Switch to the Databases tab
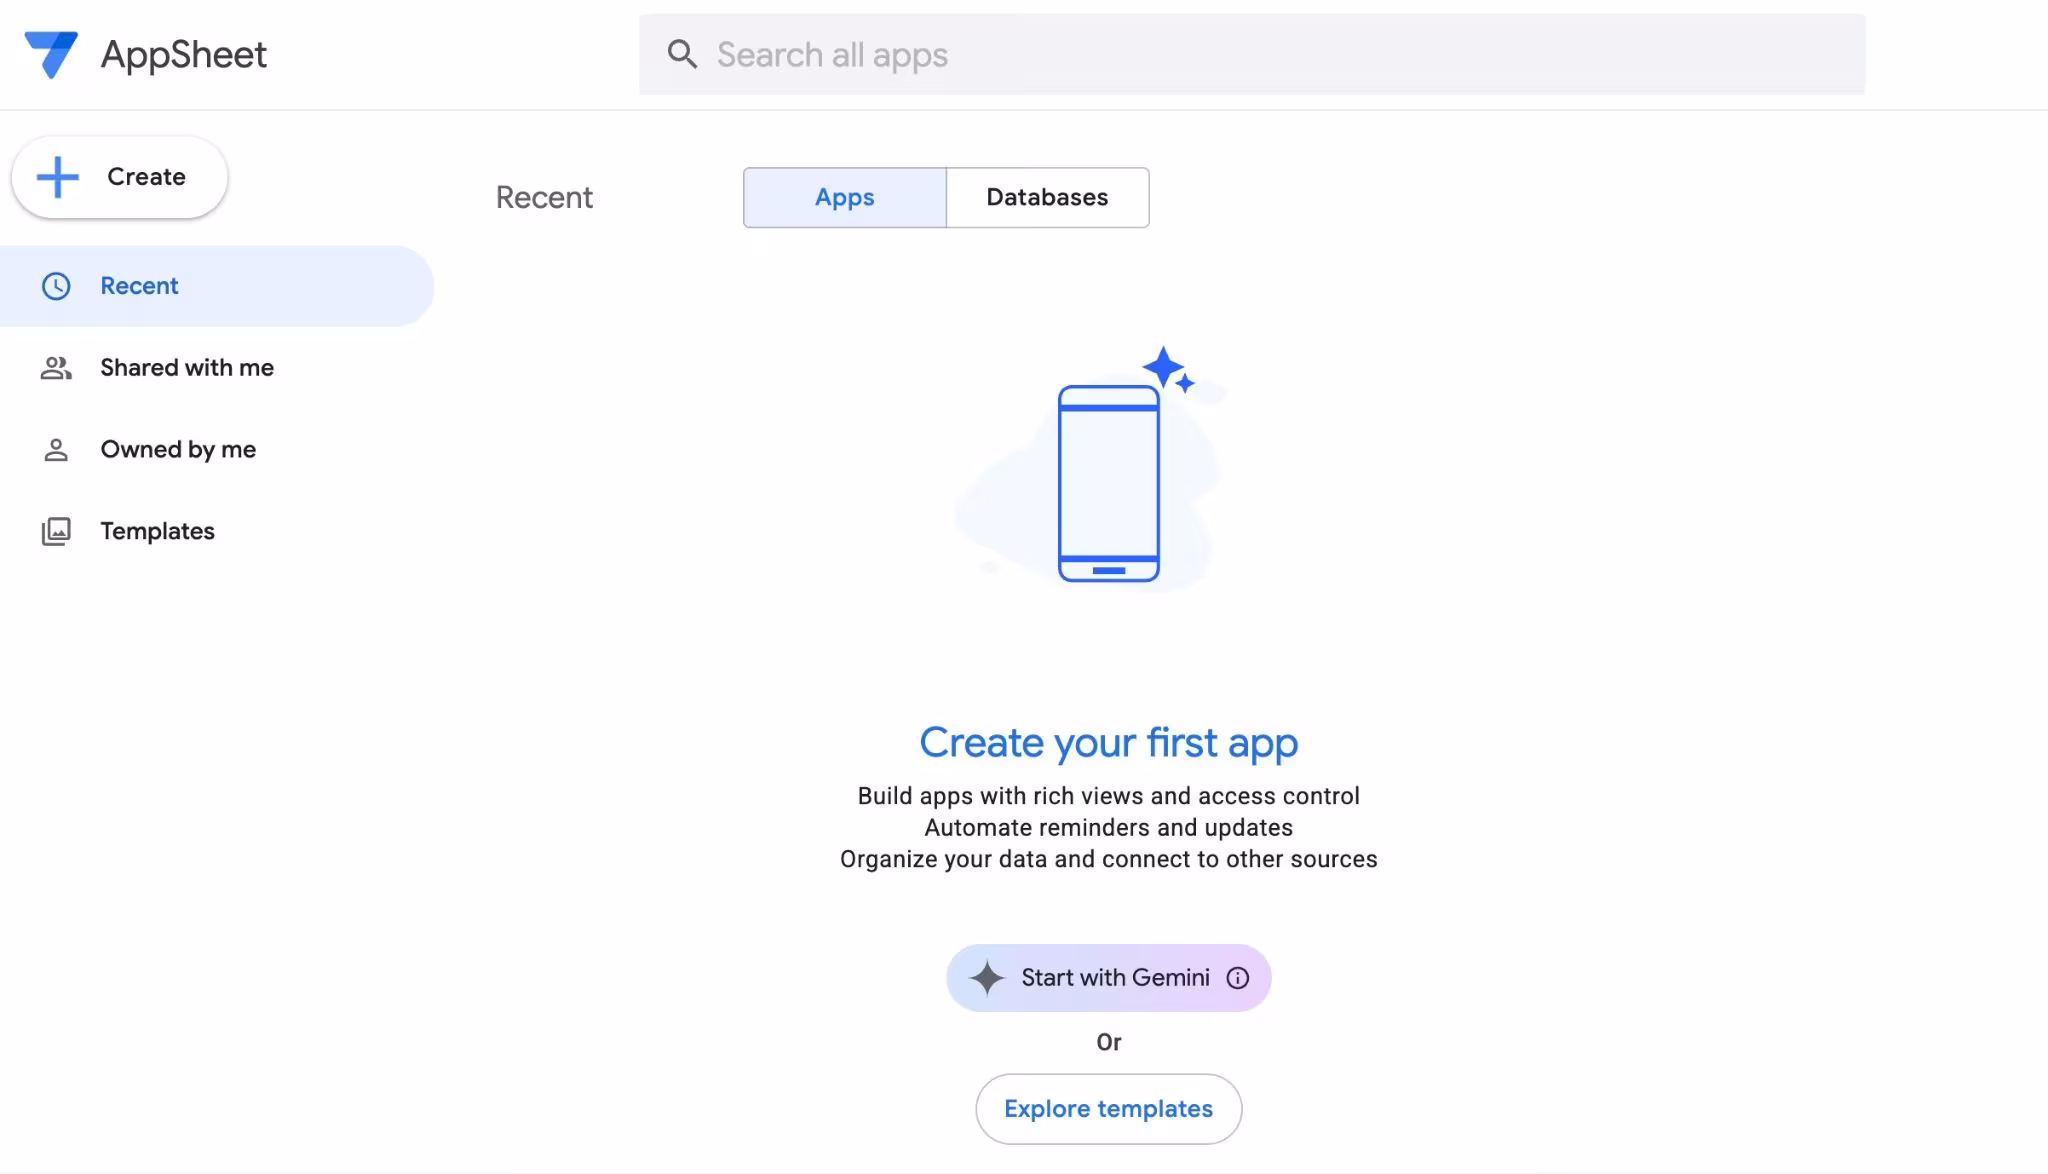The image size is (2048, 1174). tap(1048, 198)
